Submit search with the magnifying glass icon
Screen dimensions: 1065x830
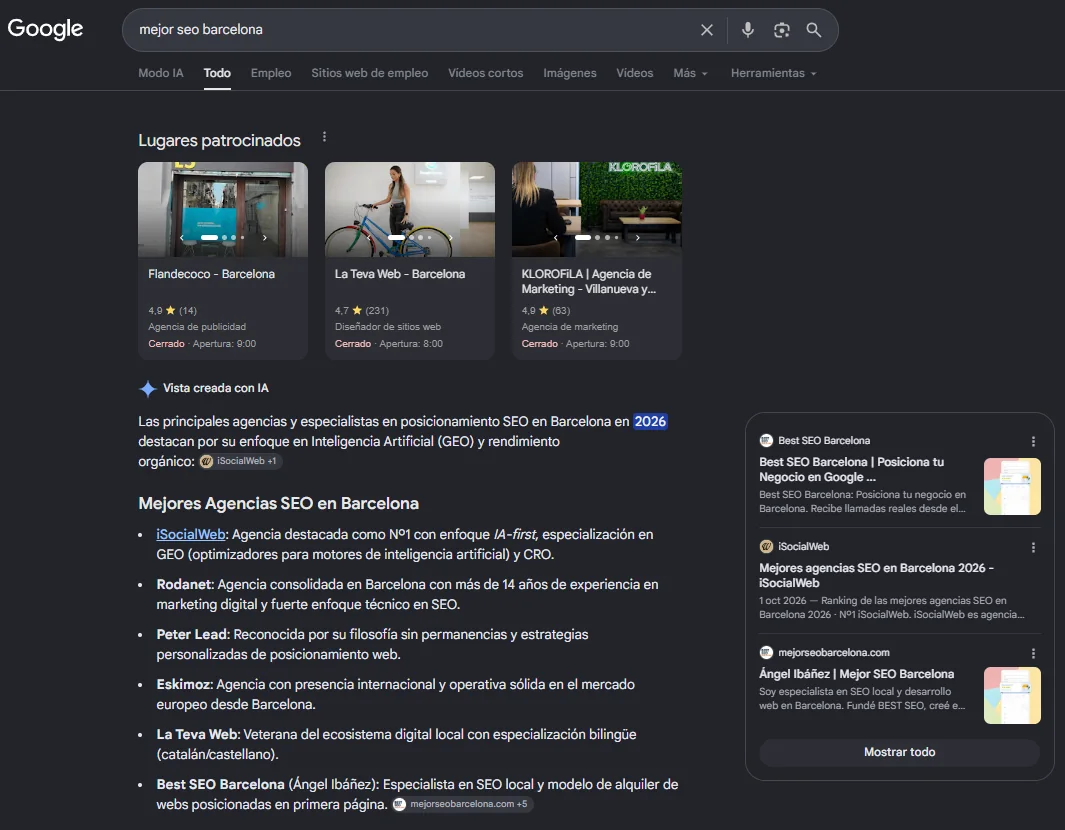[x=813, y=30]
